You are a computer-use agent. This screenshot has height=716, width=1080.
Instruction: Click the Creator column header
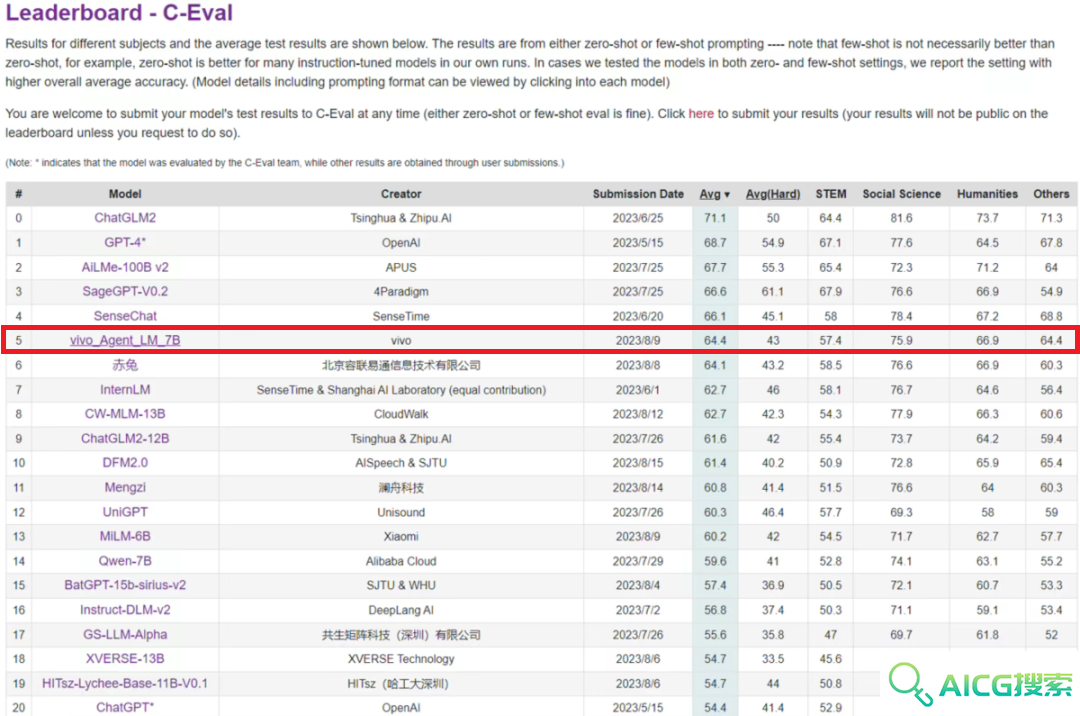click(401, 194)
